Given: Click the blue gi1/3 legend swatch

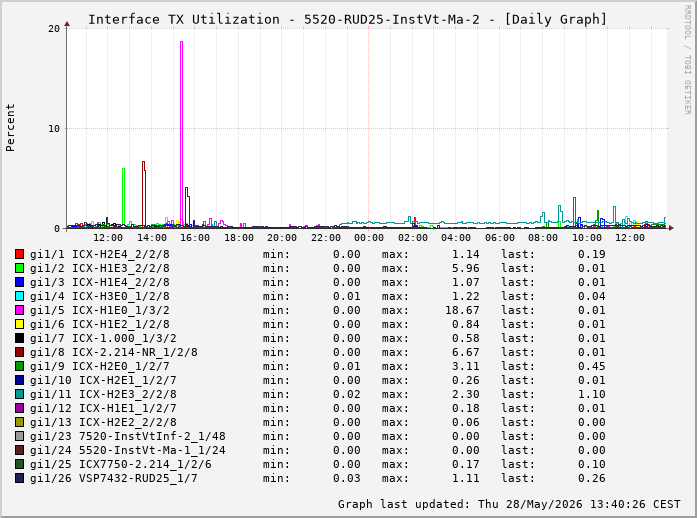Looking at the screenshot, I should click(19, 282).
